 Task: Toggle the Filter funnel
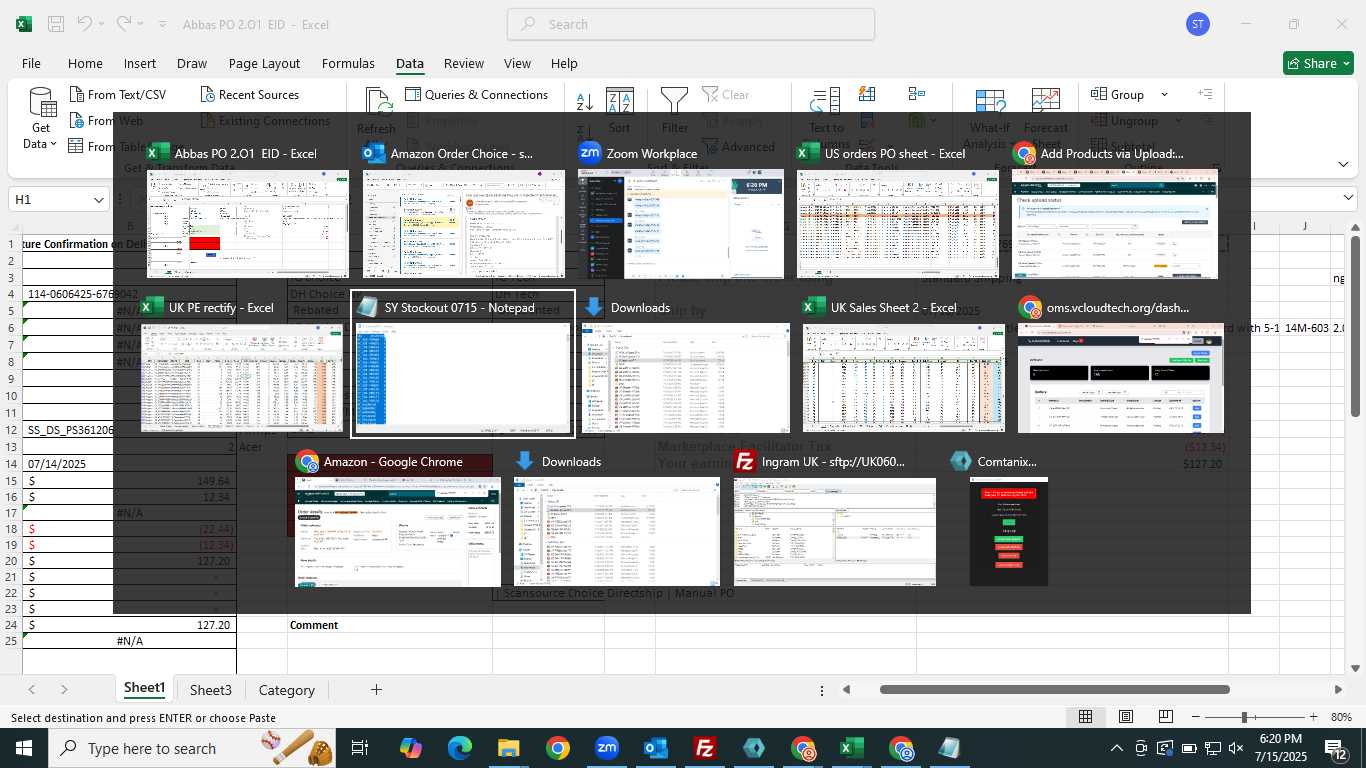[x=675, y=111]
